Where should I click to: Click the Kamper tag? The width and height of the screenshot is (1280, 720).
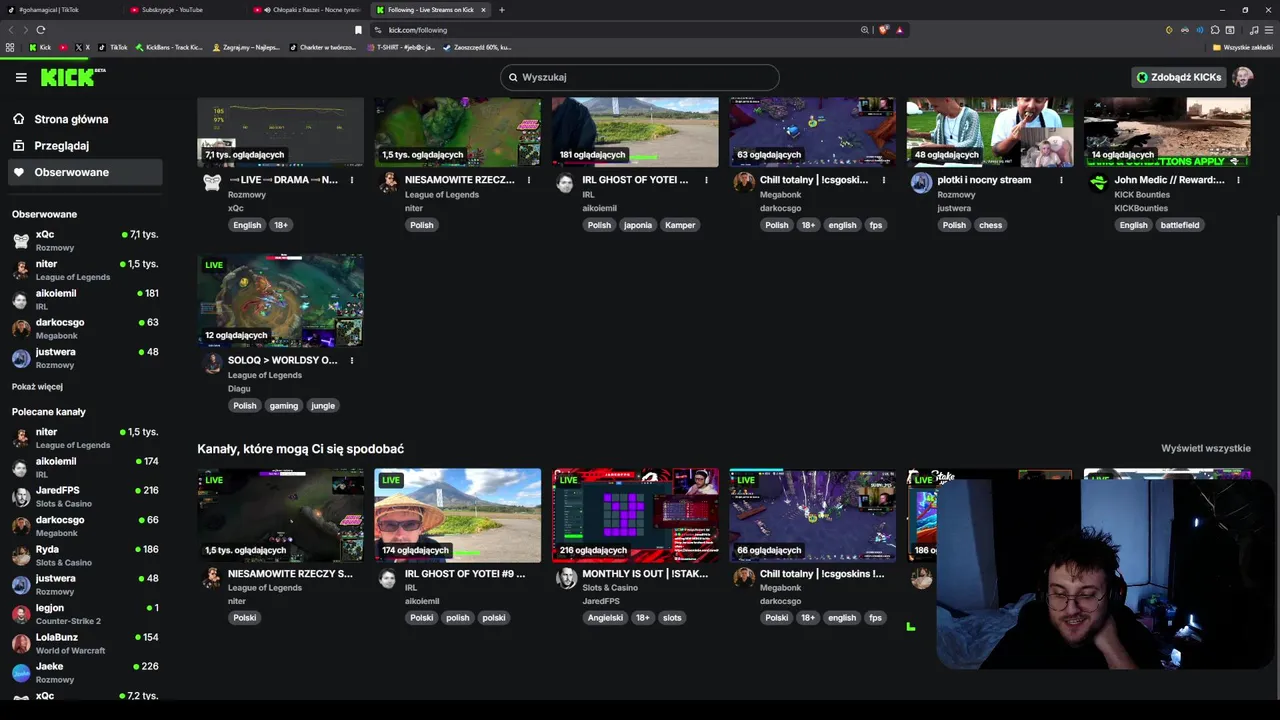(680, 225)
